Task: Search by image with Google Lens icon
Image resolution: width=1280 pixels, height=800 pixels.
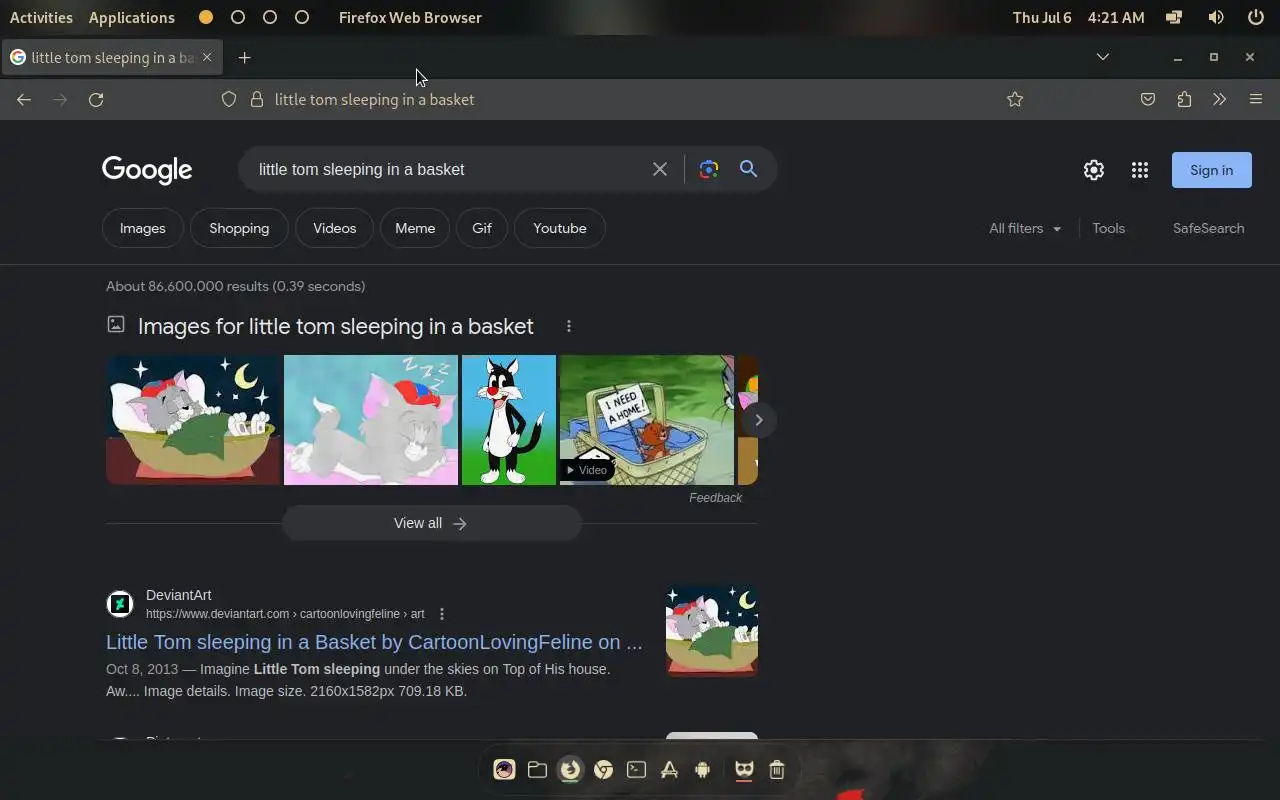Action: click(709, 169)
